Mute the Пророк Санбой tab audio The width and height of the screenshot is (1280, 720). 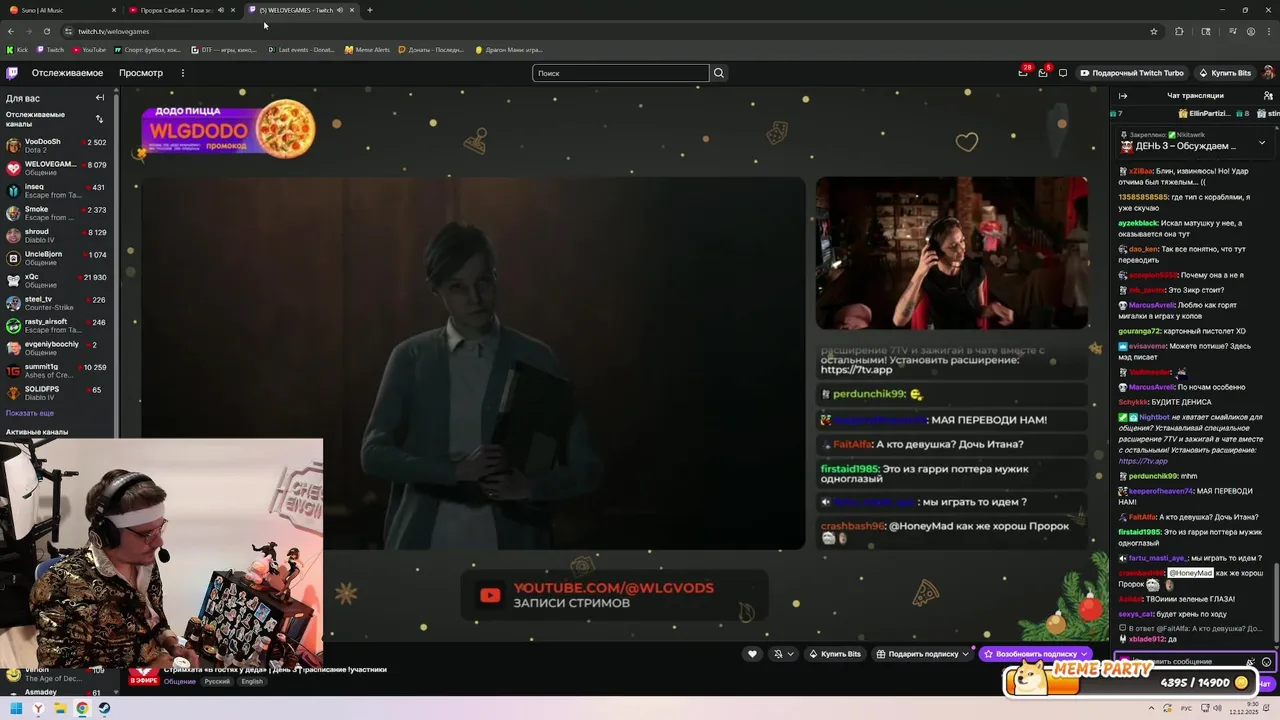pyautogui.click(x=221, y=10)
